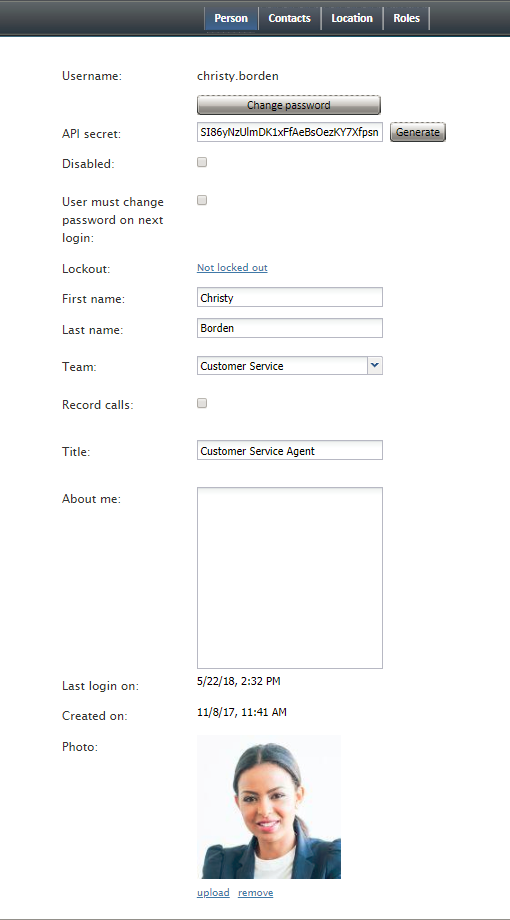Open the Location tab
Image resolution: width=510 pixels, height=920 pixels.
click(x=352, y=18)
